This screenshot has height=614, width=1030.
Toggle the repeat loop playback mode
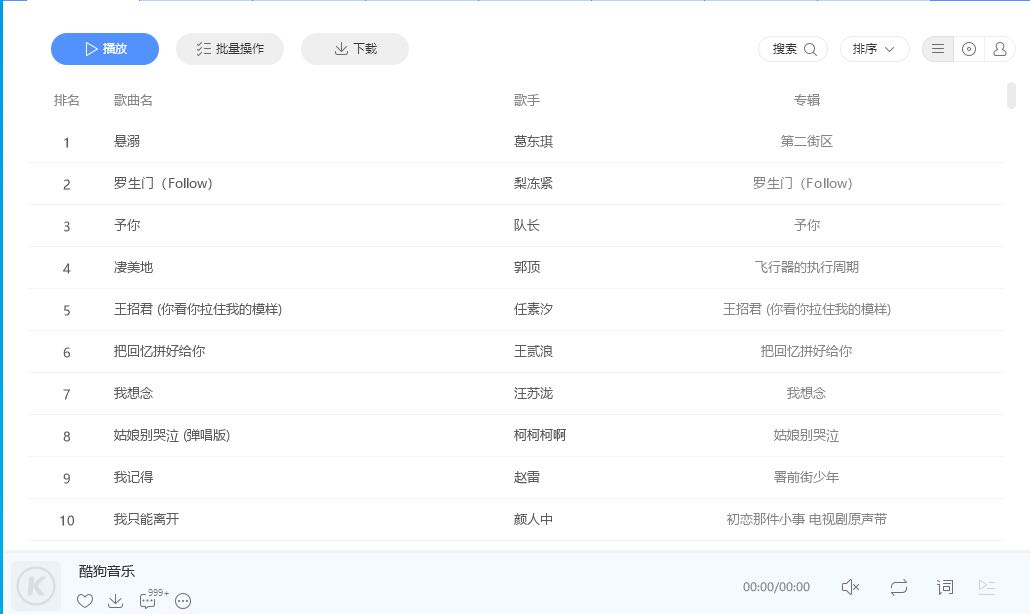pyautogui.click(x=898, y=587)
